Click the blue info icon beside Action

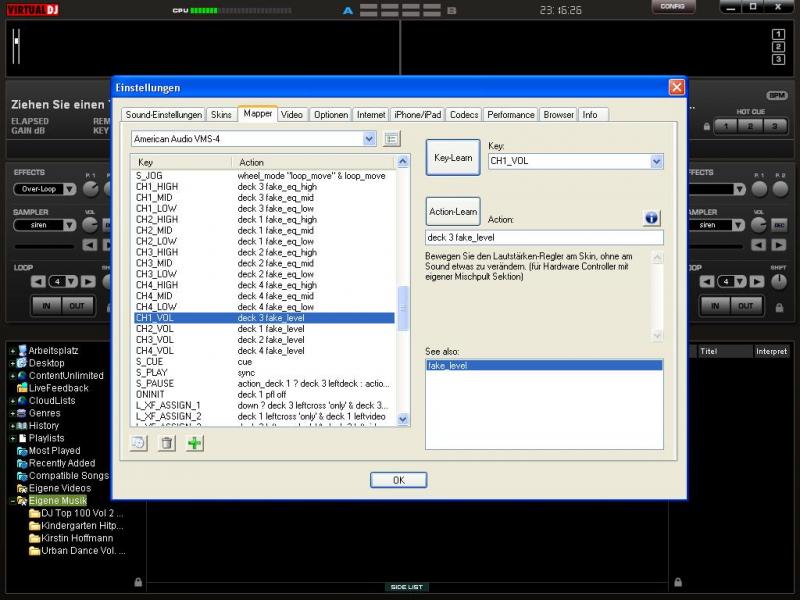tap(651, 218)
